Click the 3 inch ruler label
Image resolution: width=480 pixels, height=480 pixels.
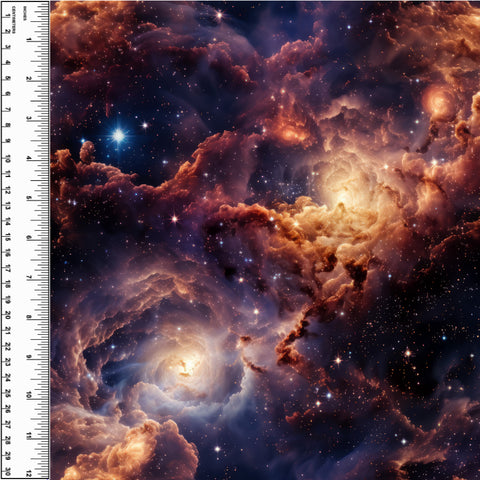pyautogui.click(x=29, y=118)
